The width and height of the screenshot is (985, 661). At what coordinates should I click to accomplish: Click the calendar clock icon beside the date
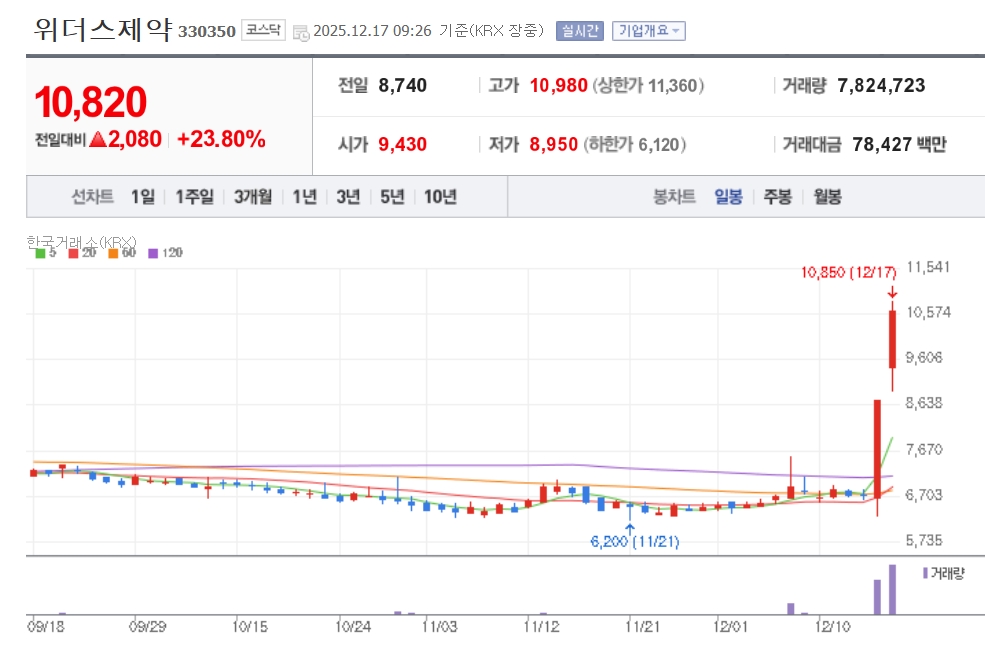(x=301, y=33)
